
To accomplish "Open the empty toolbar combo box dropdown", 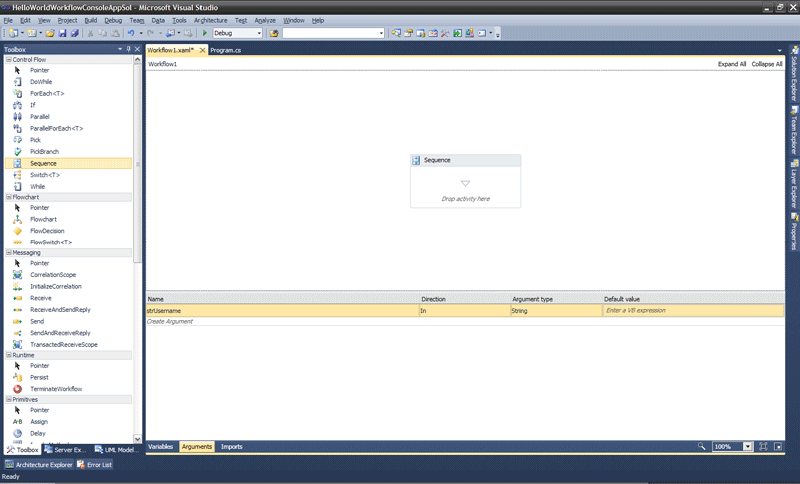I will [x=381, y=33].
